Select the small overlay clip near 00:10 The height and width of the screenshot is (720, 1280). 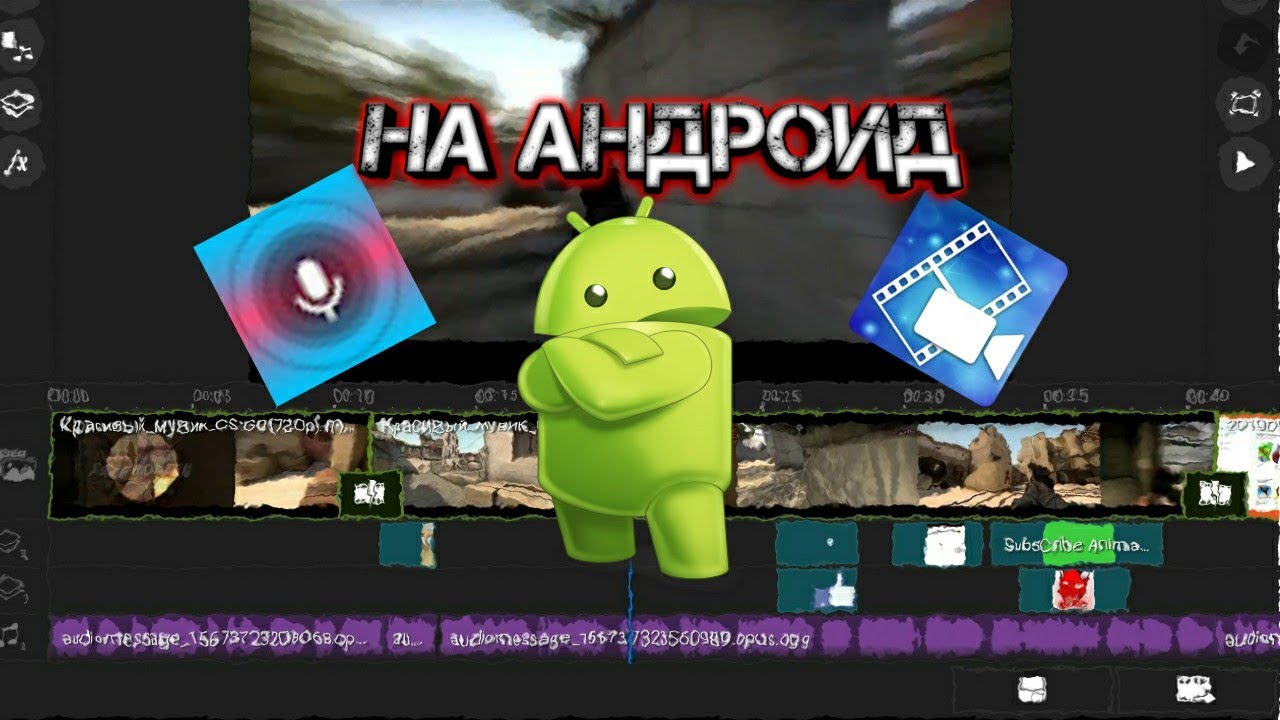click(x=407, y=545)
